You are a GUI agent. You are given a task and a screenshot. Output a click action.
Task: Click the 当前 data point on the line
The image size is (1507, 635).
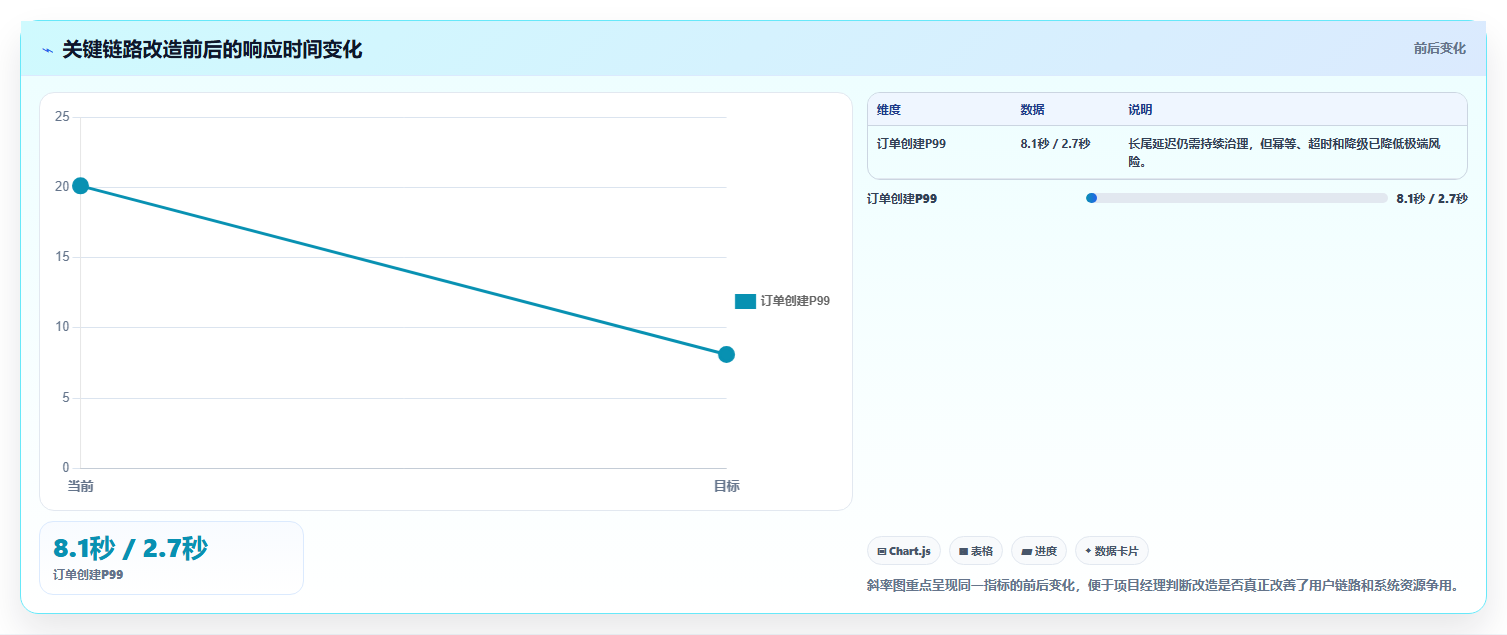pyautogui.click(x=80, y=185)
